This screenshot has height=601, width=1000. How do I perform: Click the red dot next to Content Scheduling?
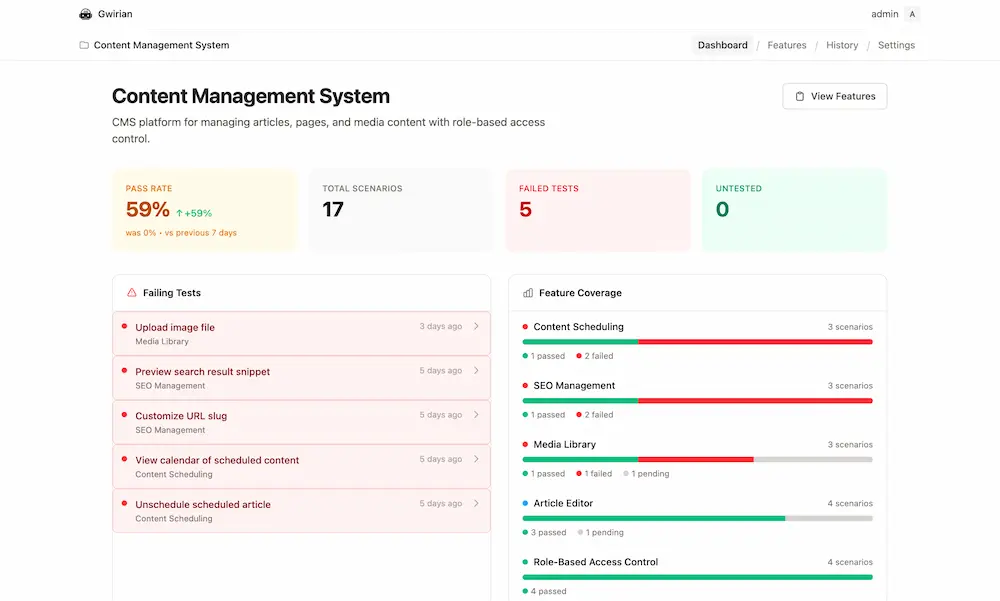[x=523, y=326]
